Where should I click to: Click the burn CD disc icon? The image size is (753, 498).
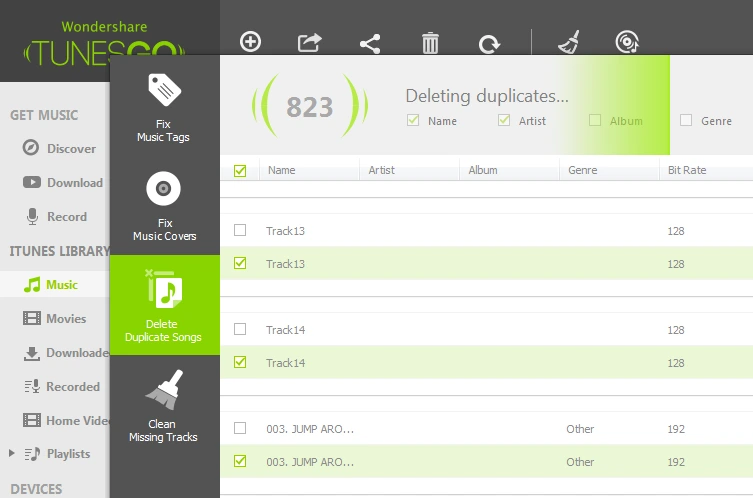627,42
